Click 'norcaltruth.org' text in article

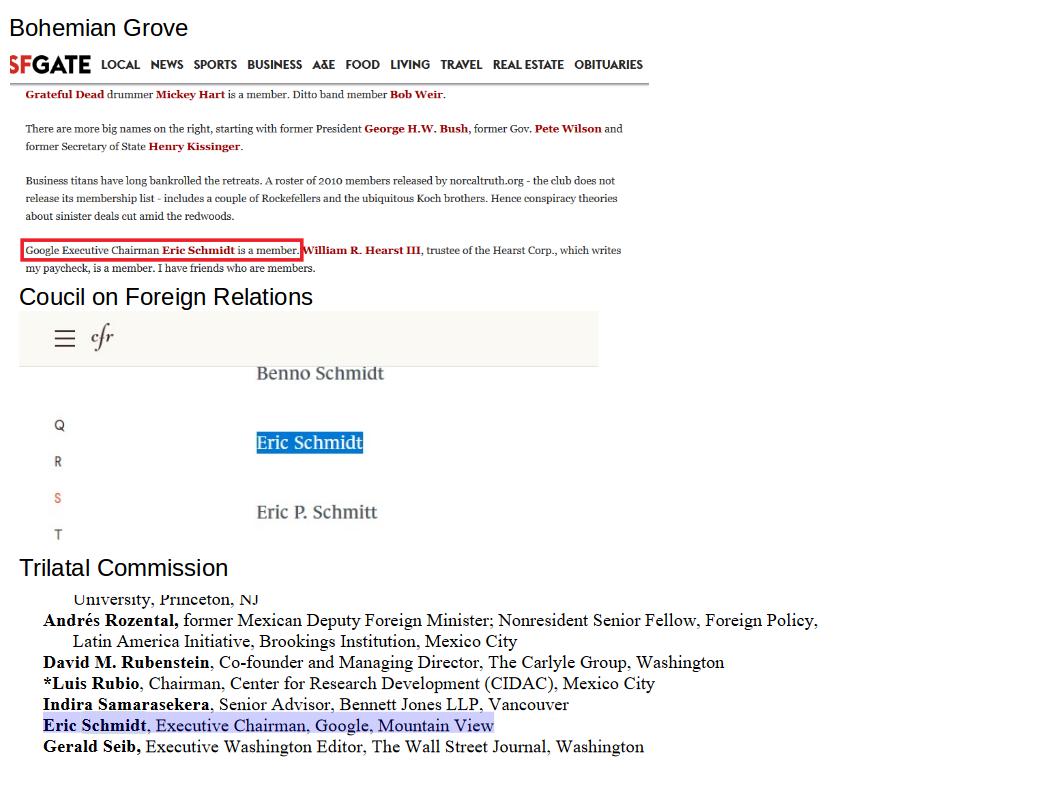coord(486,181)
